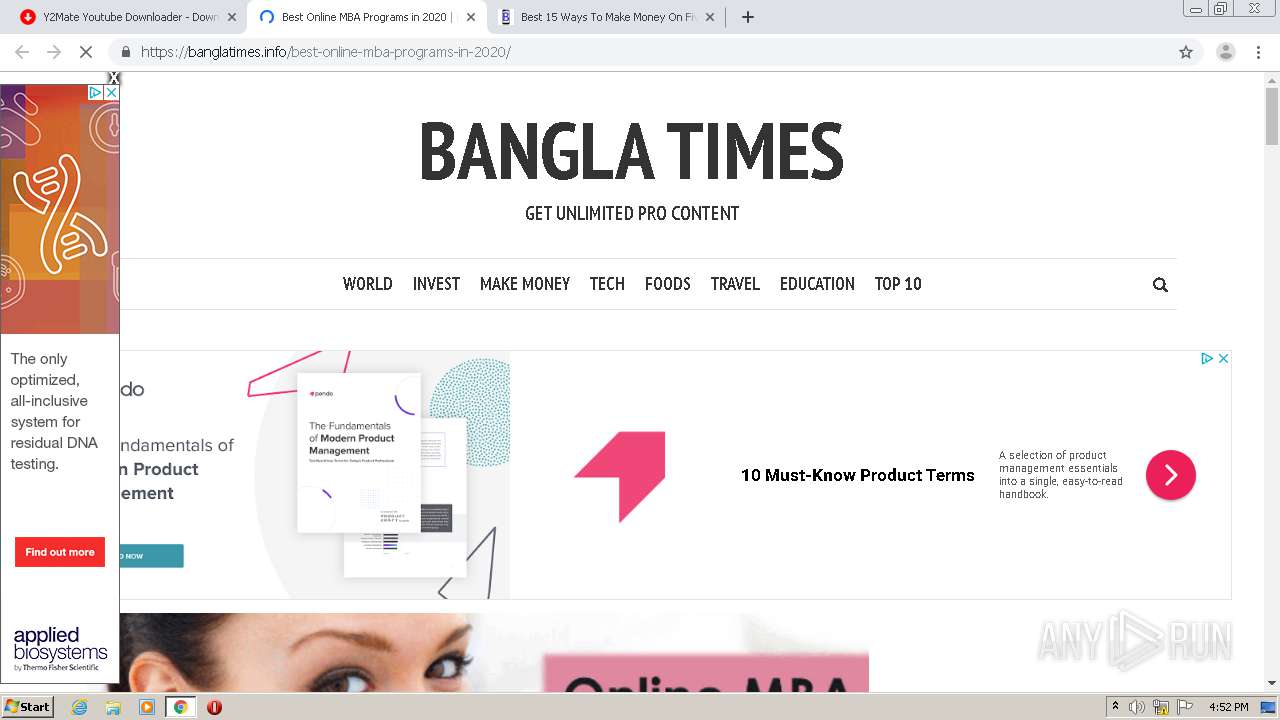Select the Best Online MBA Programs tab
Screen dimensions: 1280x720
coord(368,17)
